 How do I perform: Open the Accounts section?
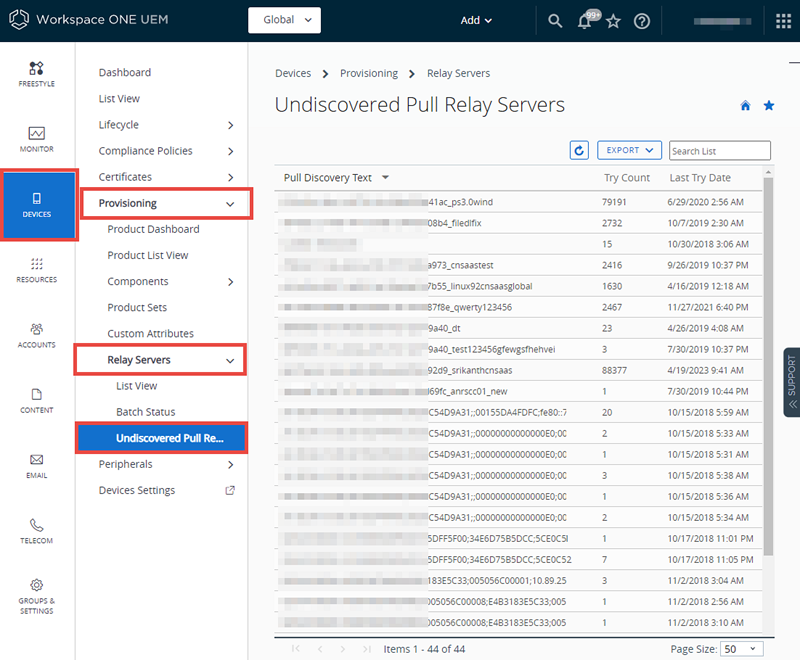tap(36, 335)
